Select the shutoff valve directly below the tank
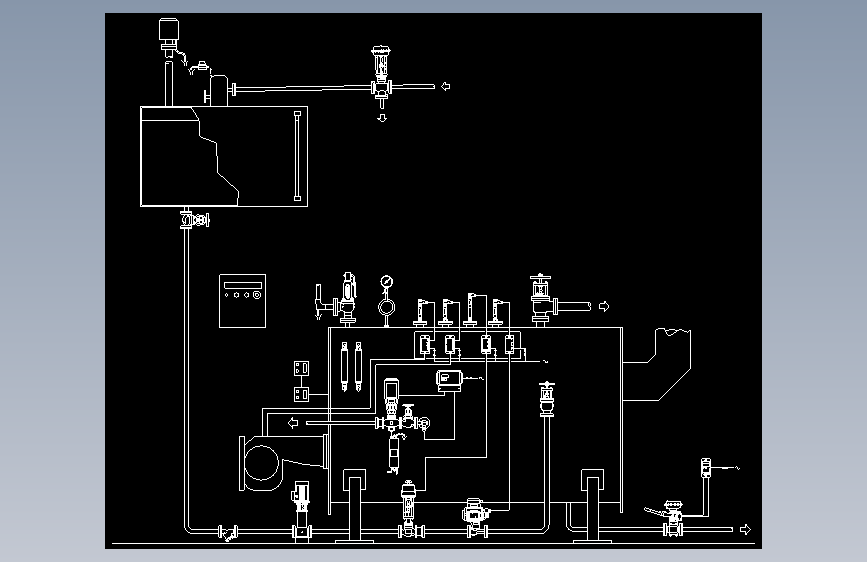 click(x=194, y=220)
